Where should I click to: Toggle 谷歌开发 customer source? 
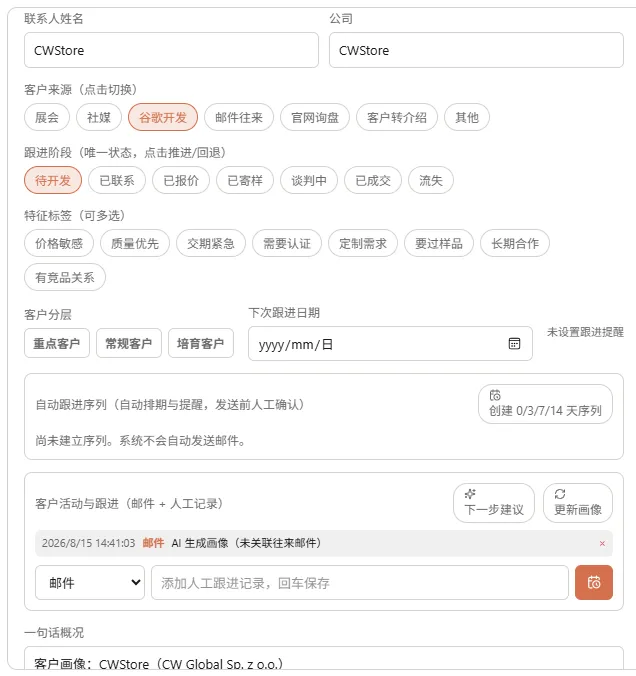pyautogui.click(x=163, y=117)
